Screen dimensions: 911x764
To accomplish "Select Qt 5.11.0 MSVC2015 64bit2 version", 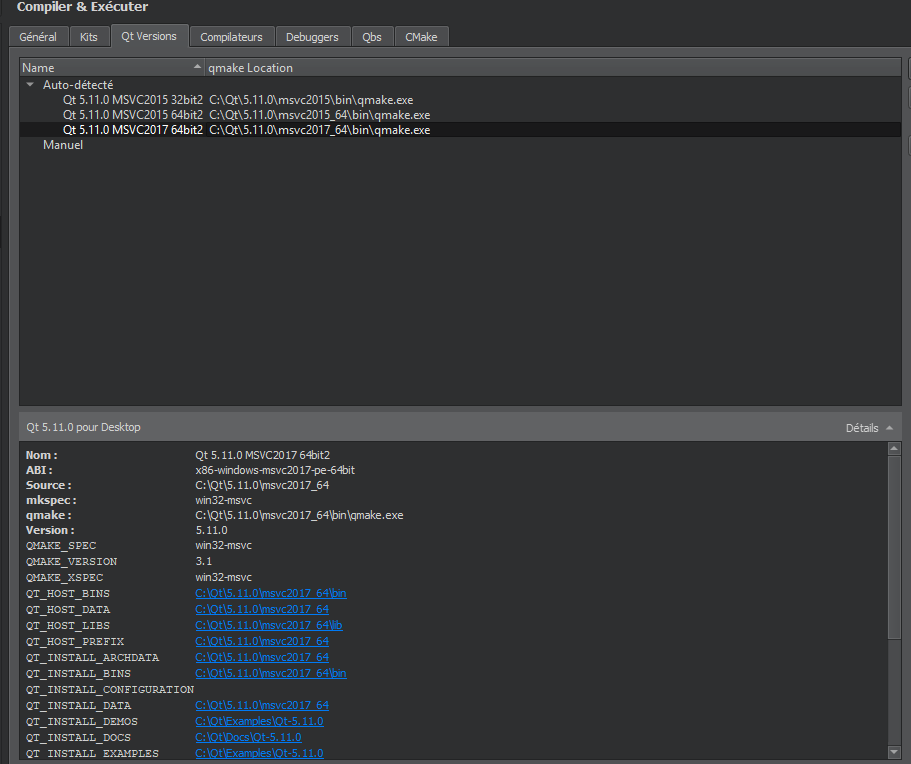I will tap(133, 115).
